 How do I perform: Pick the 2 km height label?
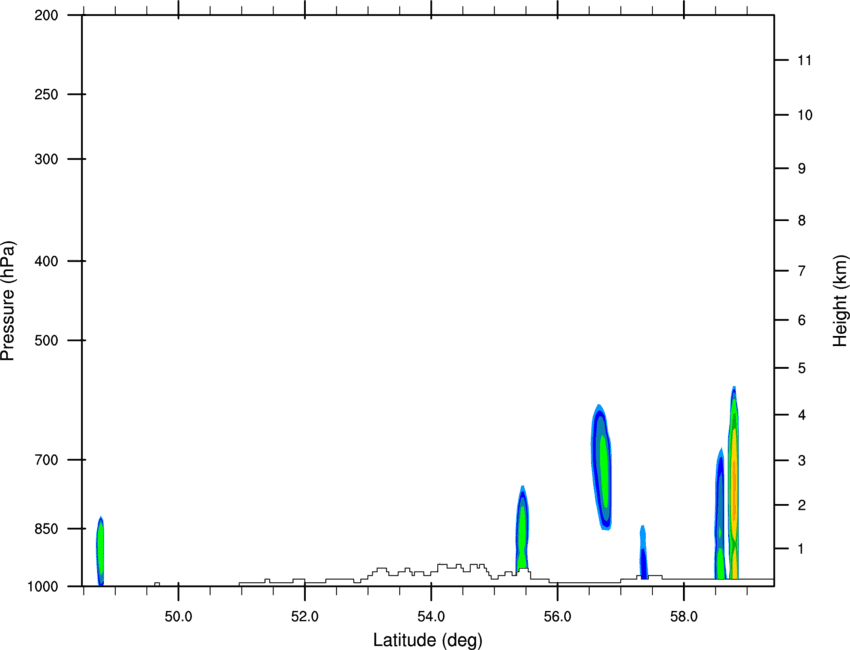click(802, 505)
